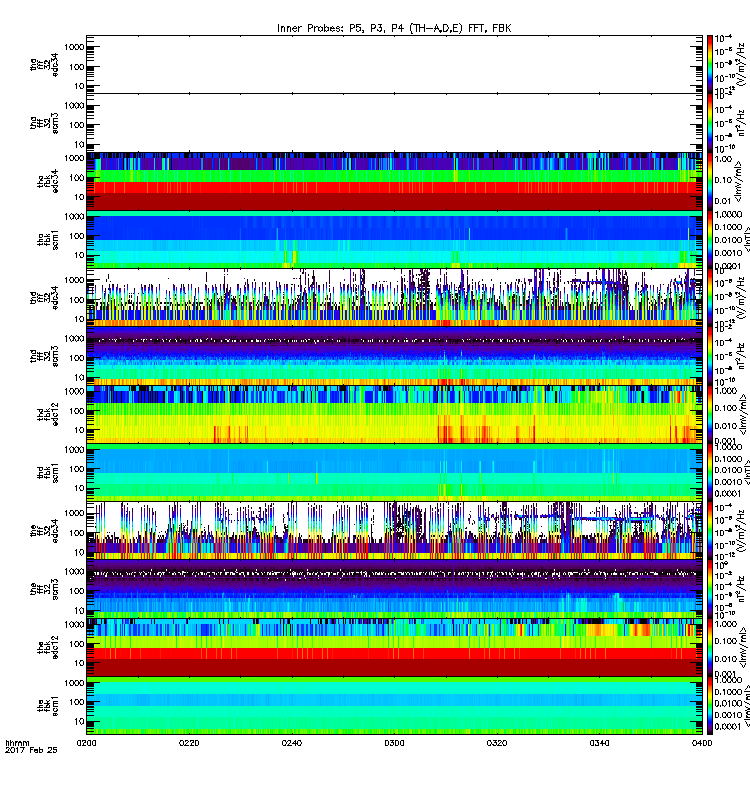Select the tha fbk scm1 spectrogram panel
The image size is (750, 800).
tap(394, 239)
